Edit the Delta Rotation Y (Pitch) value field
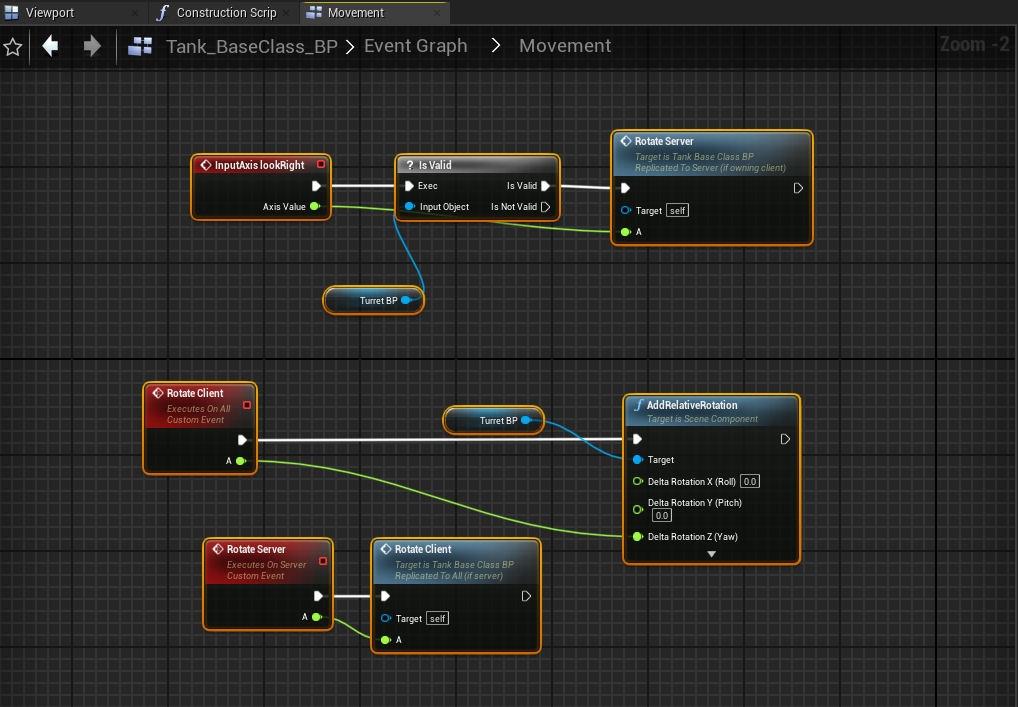This screenshot has height=707, width=1018. (662, 515)
